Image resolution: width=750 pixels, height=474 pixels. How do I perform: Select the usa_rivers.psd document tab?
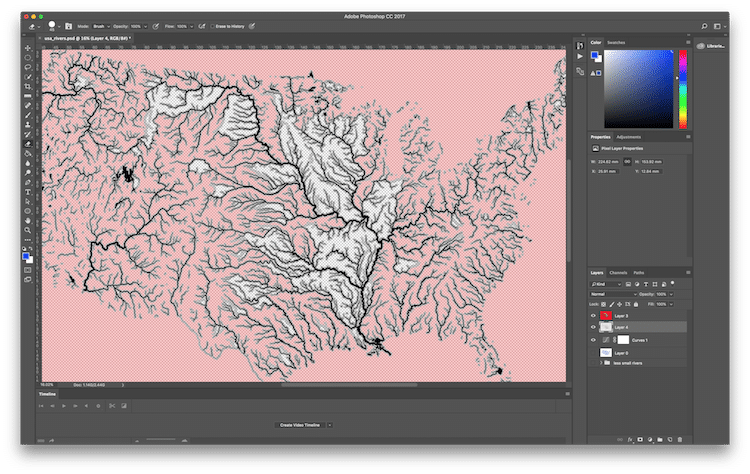(86, 38)
